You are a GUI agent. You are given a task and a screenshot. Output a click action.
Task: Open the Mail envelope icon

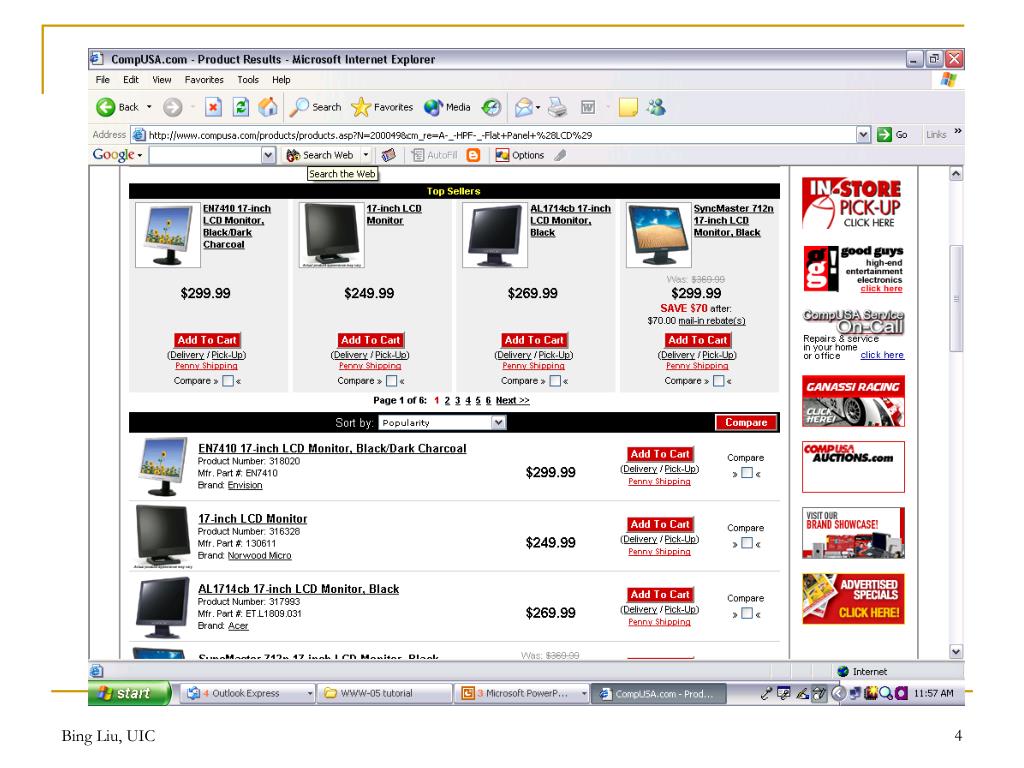524,107
